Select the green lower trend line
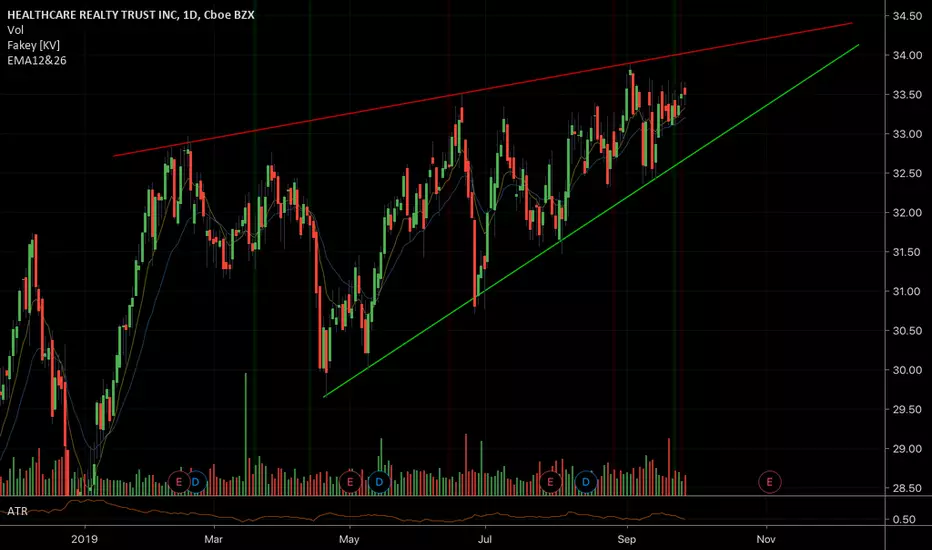The image size is (932, 550). tap(591, 221)
